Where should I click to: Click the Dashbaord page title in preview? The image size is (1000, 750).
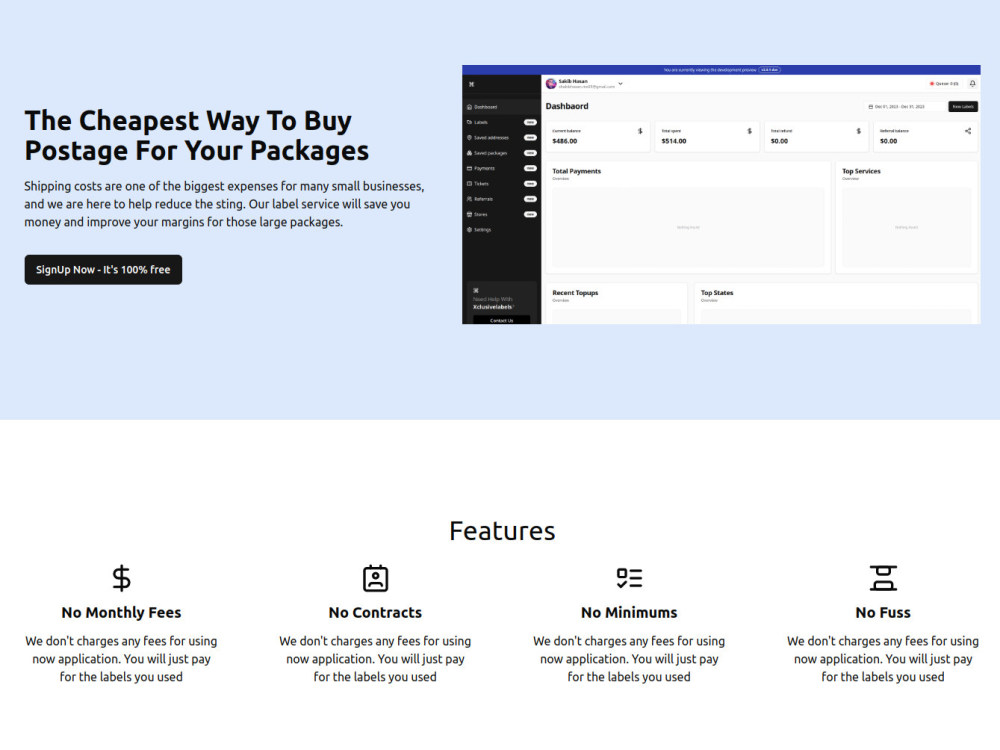click(567, 106)
